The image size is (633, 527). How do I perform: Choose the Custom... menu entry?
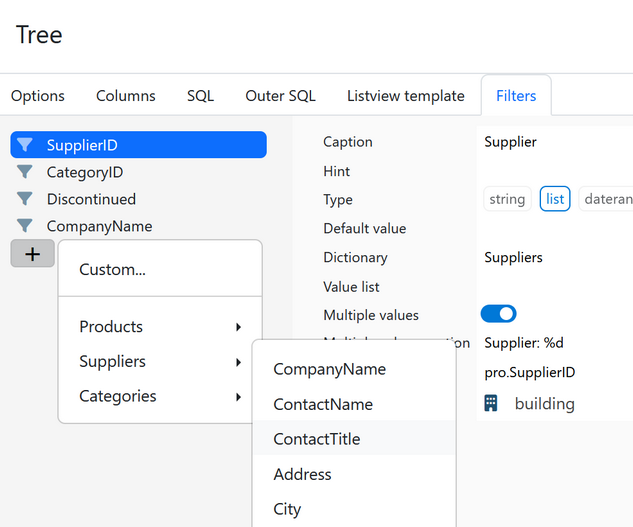point(160,269)
